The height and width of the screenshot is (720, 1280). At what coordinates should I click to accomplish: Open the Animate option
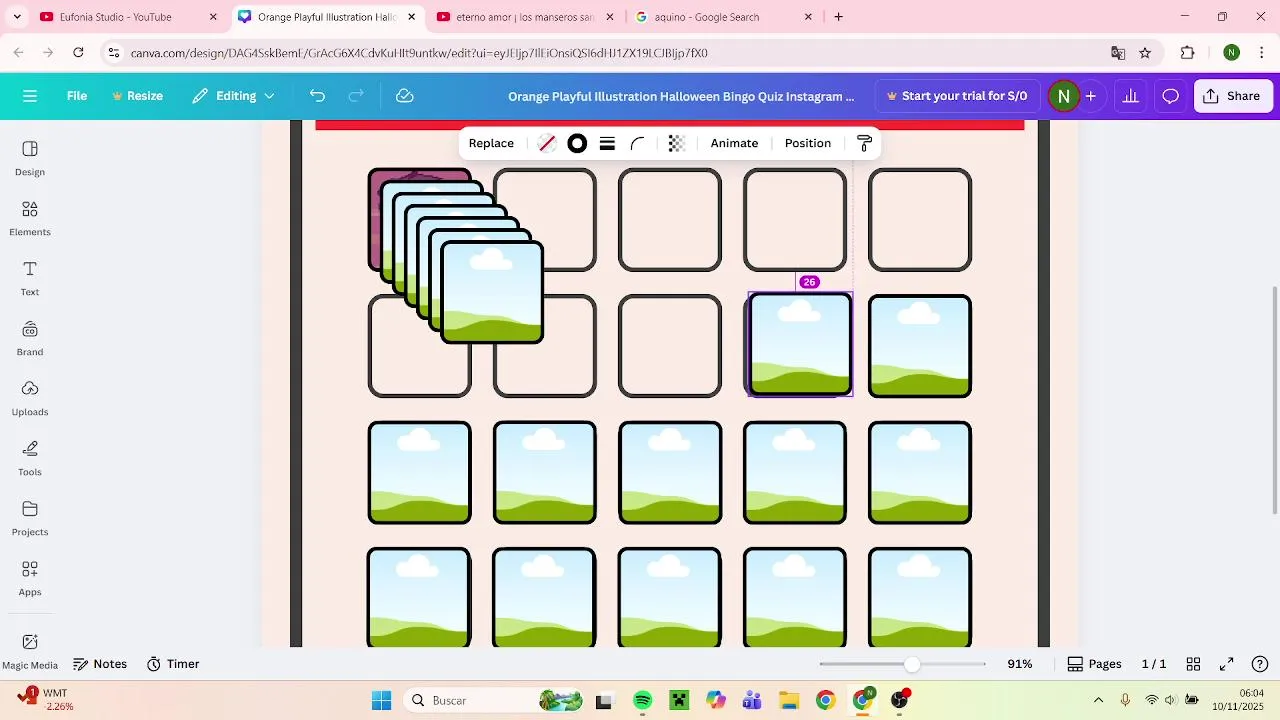pos(734,143)
